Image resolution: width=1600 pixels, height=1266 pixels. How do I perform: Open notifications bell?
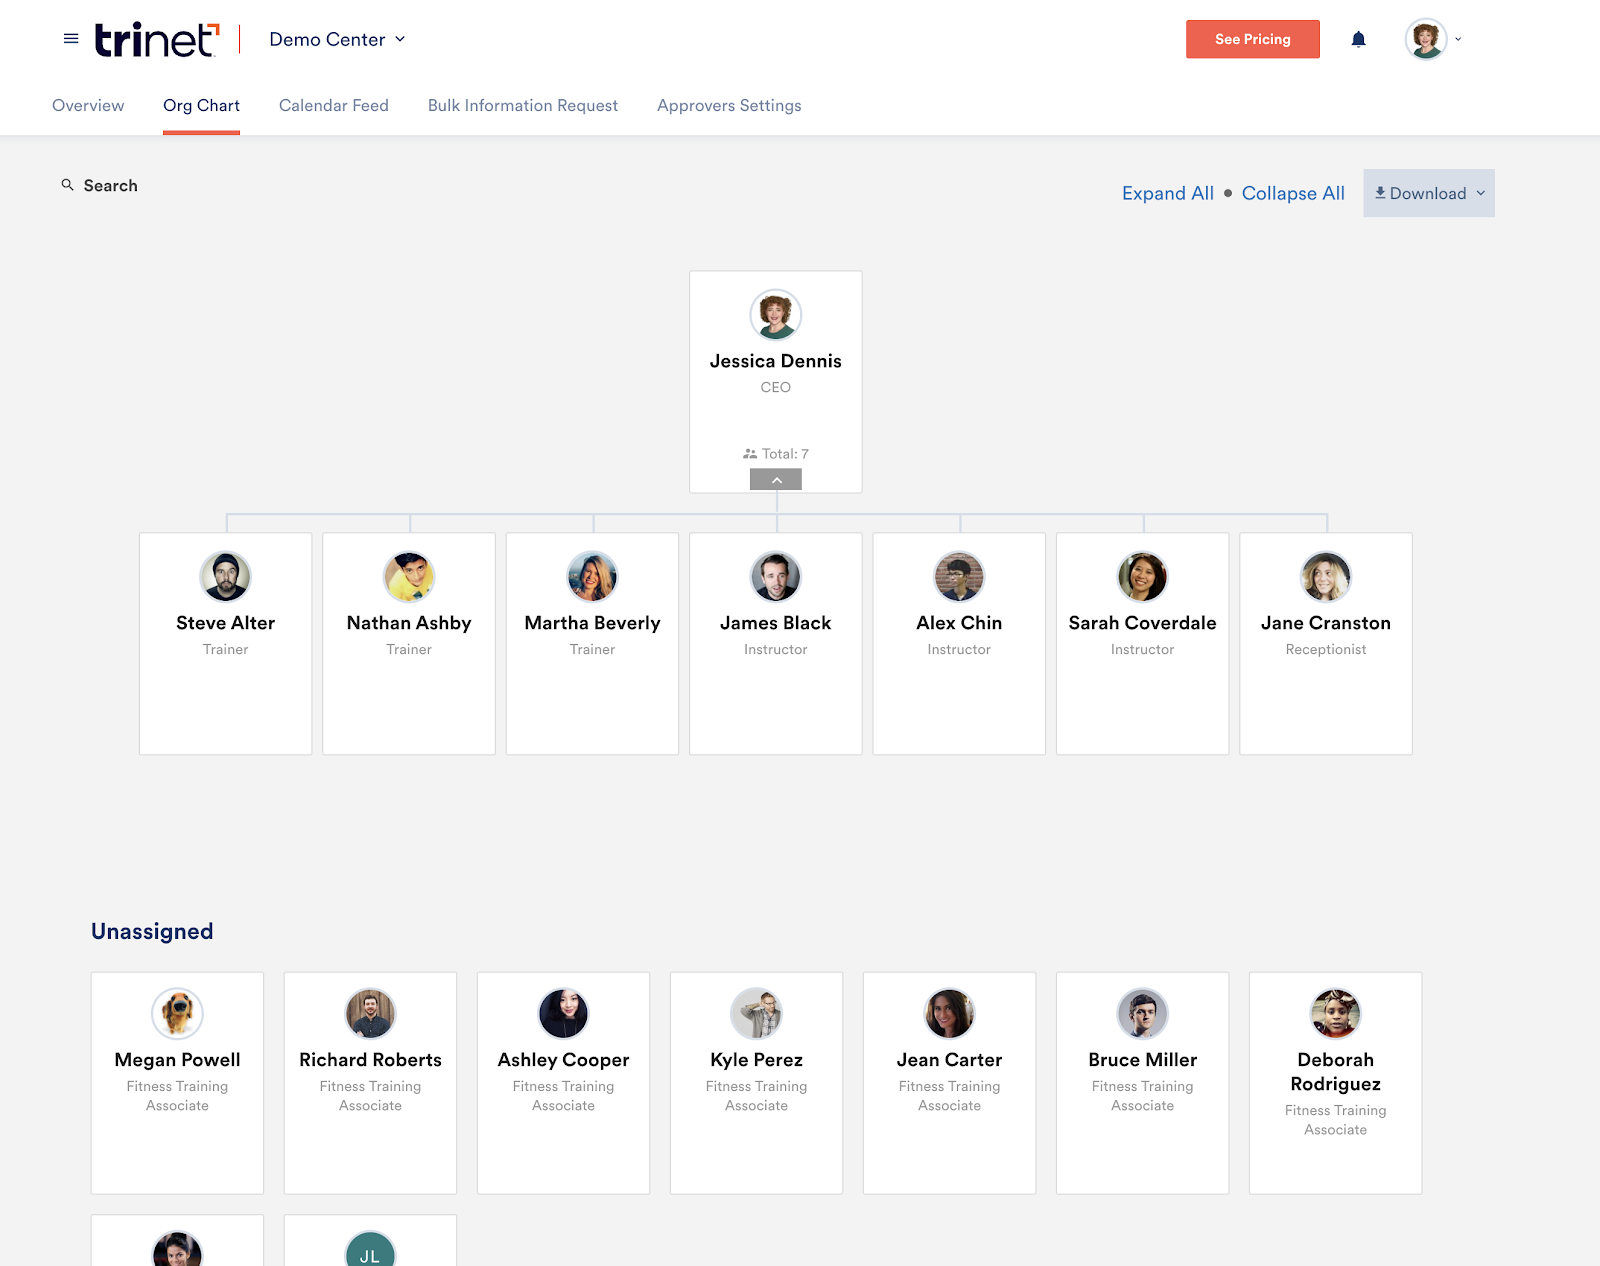[x=1358, y=39]
